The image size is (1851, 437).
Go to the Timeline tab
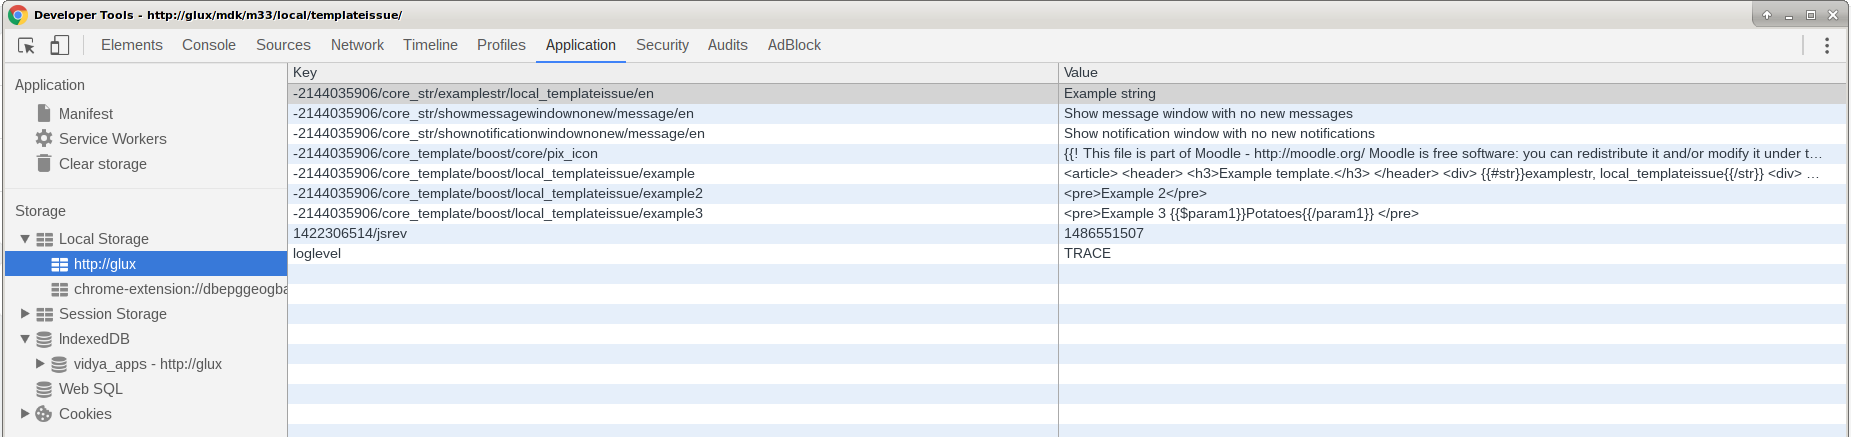tap(430, 45)
